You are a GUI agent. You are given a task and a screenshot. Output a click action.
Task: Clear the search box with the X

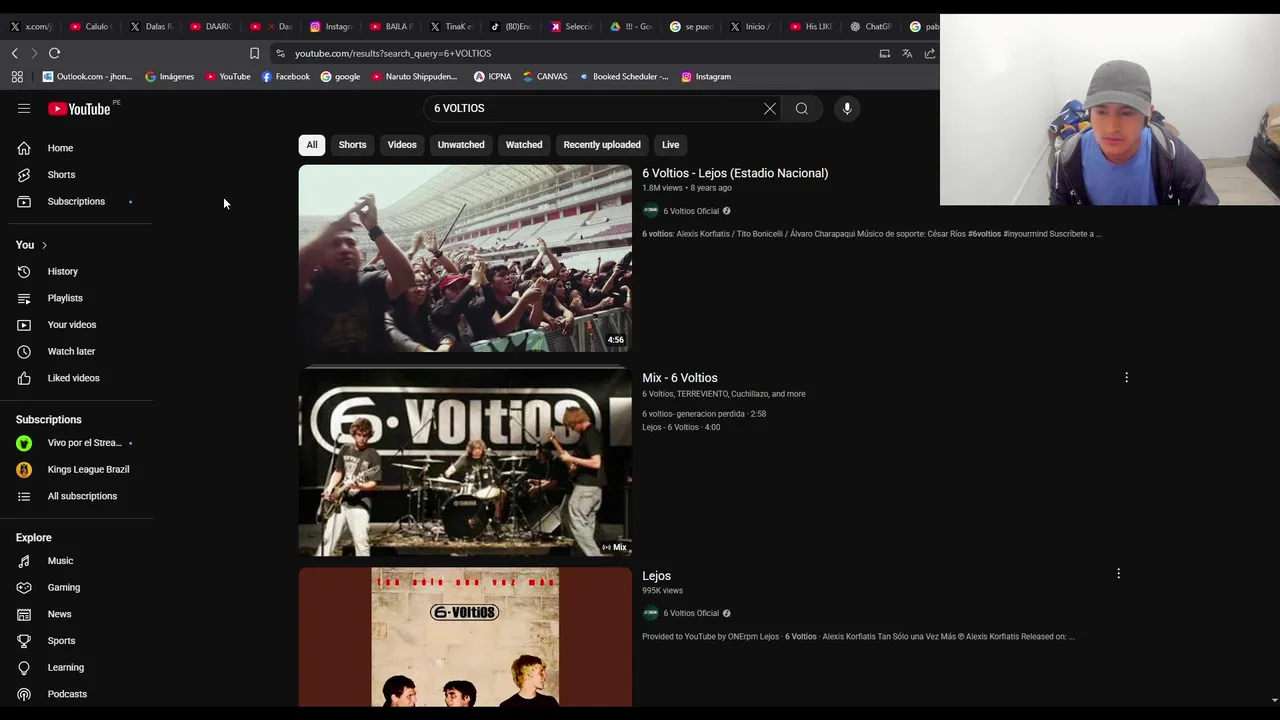click(x=770, y=108)
